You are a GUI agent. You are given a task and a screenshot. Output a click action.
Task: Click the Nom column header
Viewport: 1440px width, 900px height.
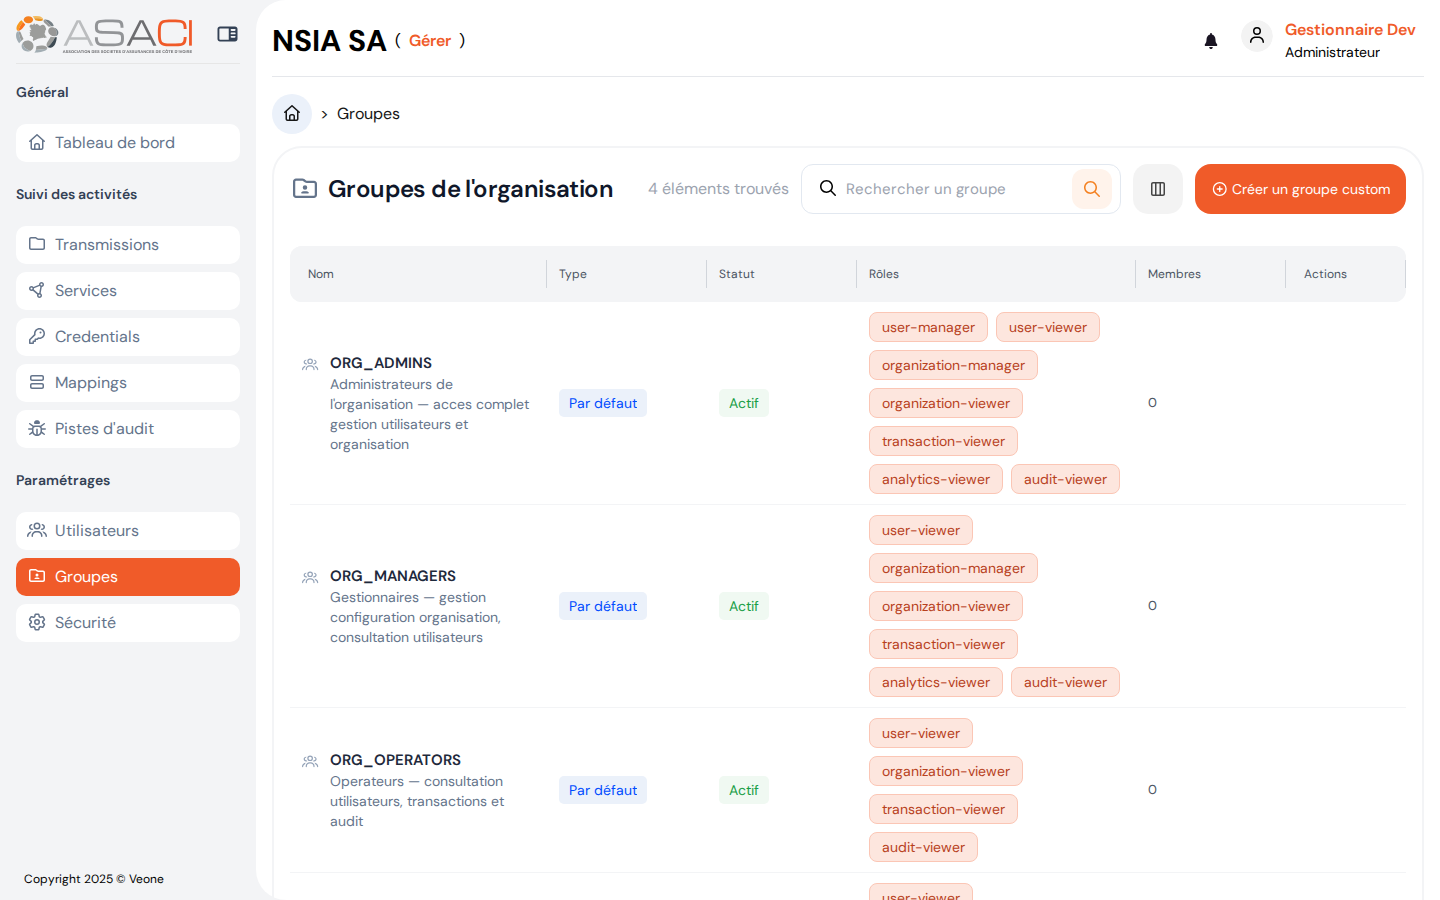(321, 274)
